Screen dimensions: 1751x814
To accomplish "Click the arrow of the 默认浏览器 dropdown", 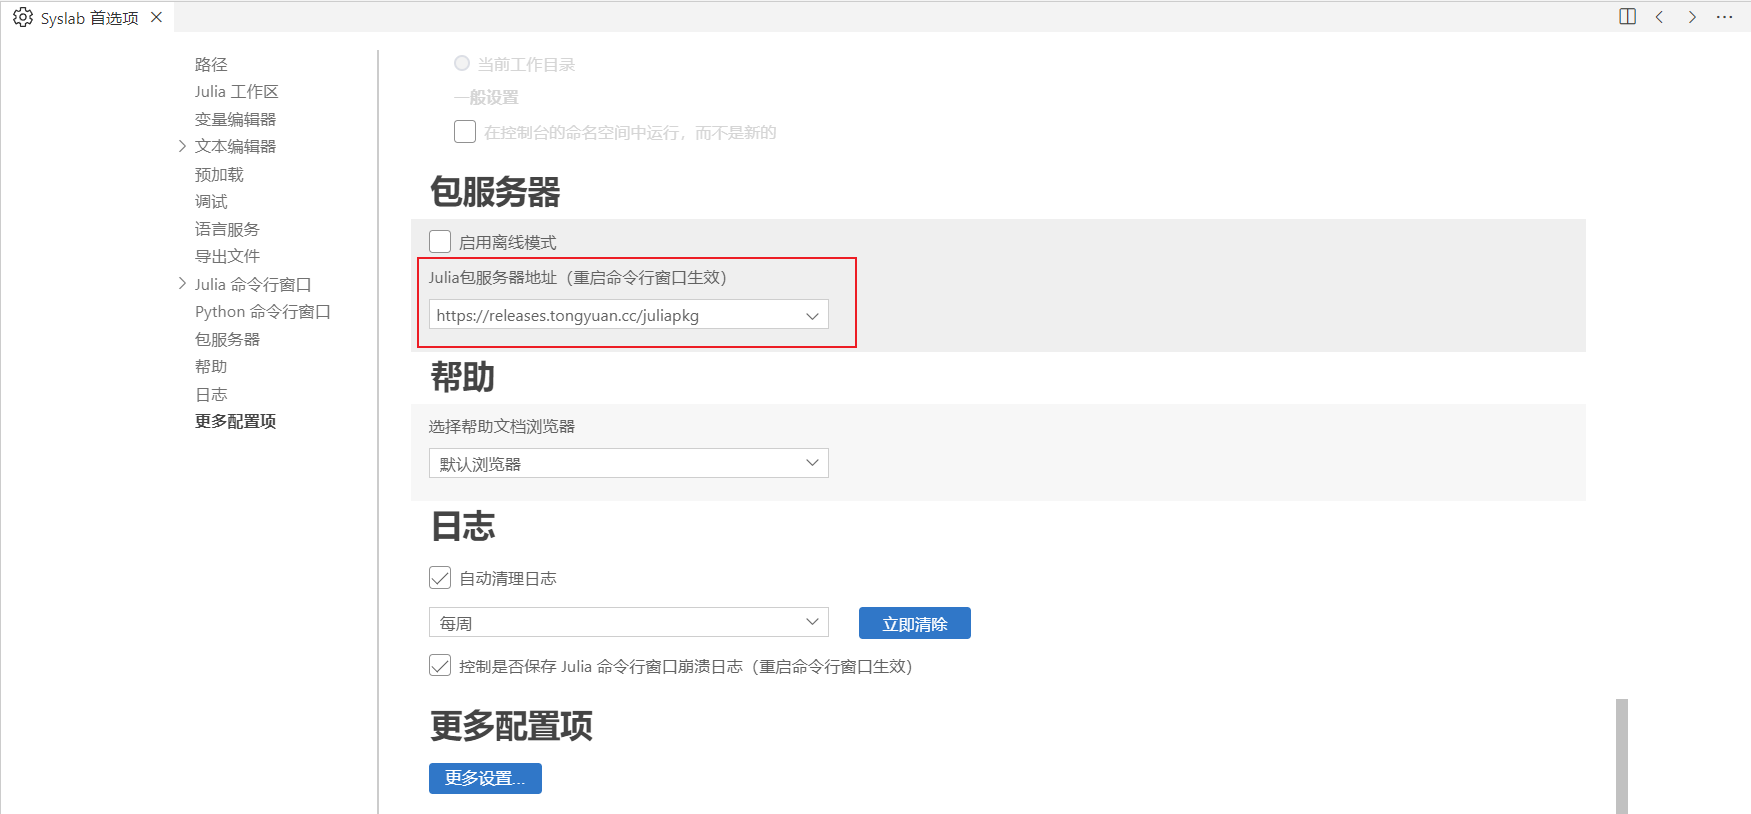I will click(x=812, y=463).
